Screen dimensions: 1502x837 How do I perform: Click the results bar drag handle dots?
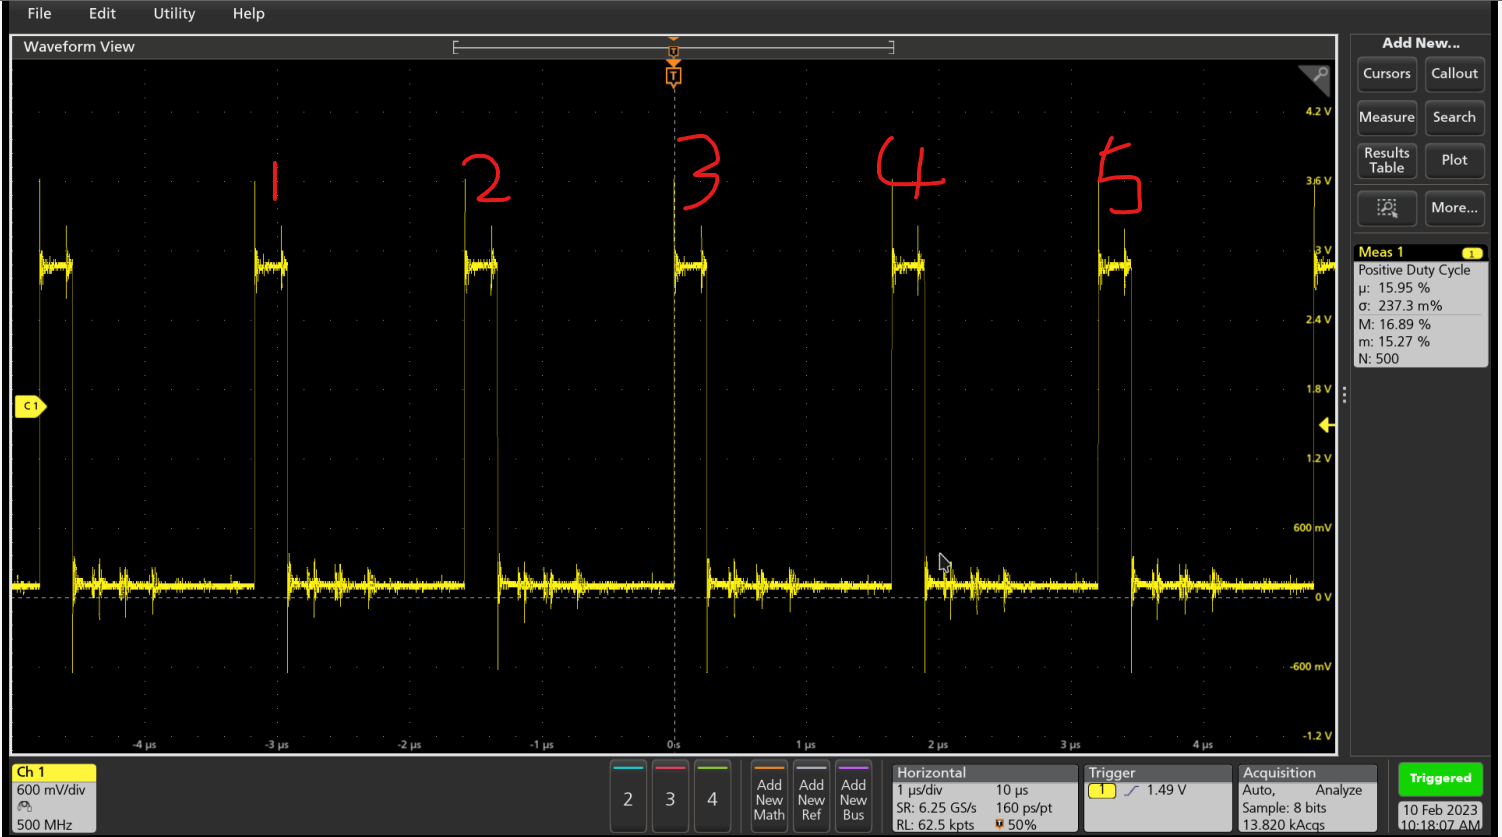tap(1344, 396)
